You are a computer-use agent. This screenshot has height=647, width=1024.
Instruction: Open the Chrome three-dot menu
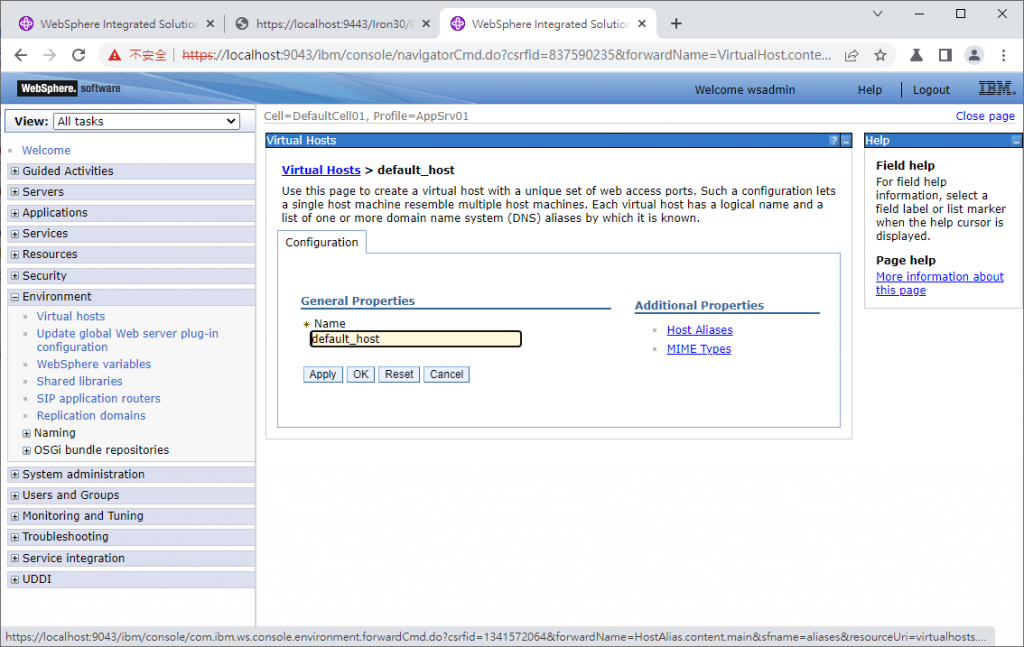1004,55
